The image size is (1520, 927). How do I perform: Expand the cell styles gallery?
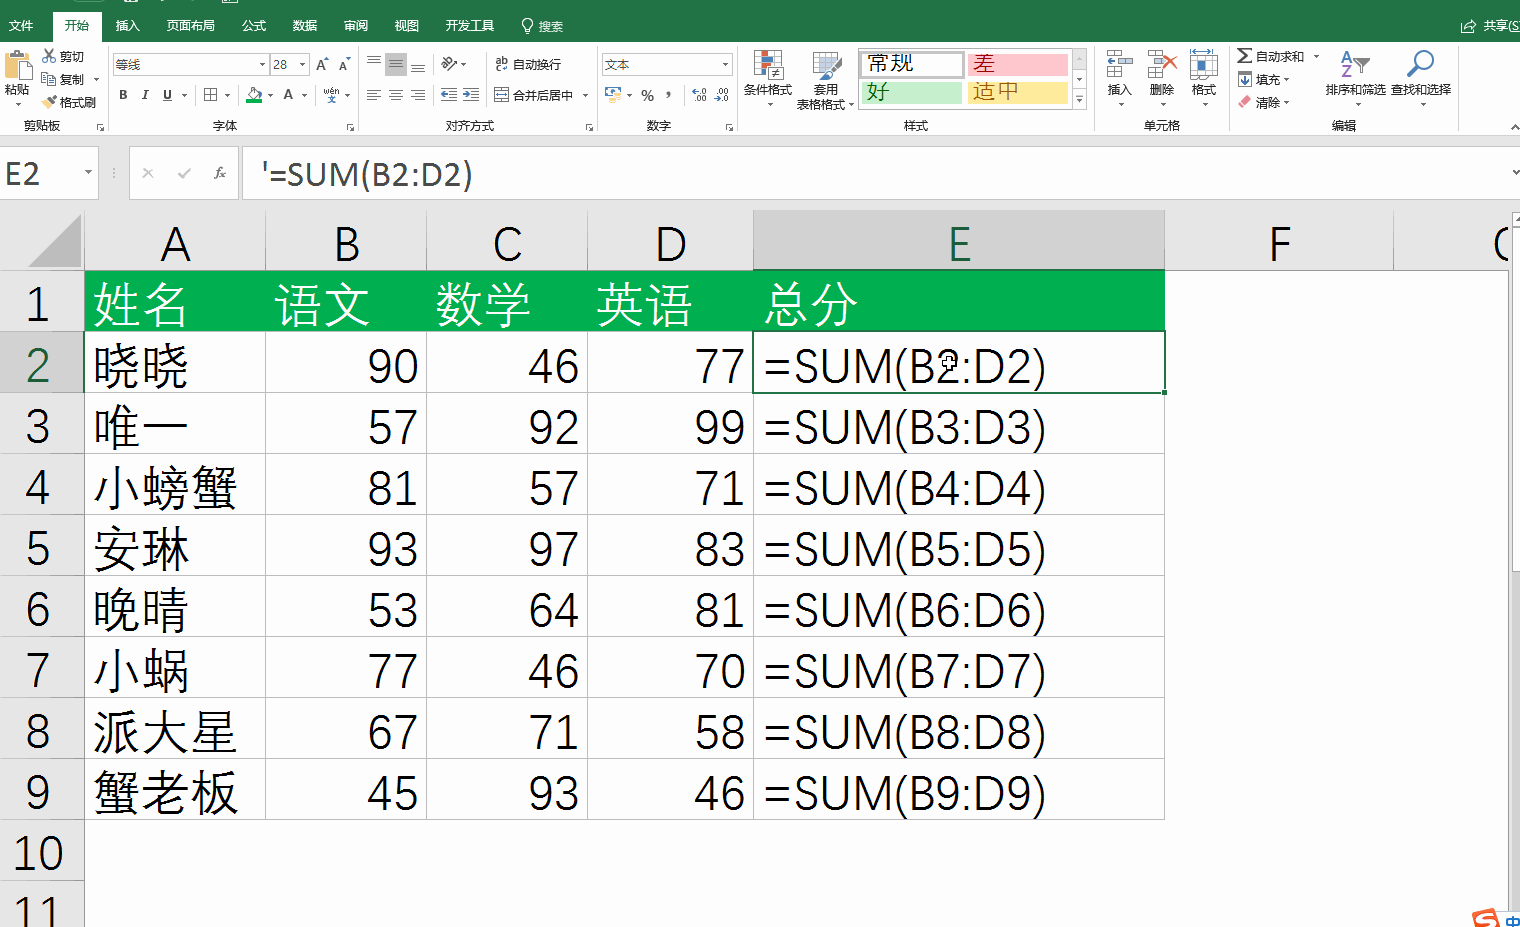[x=1079, y=99]
